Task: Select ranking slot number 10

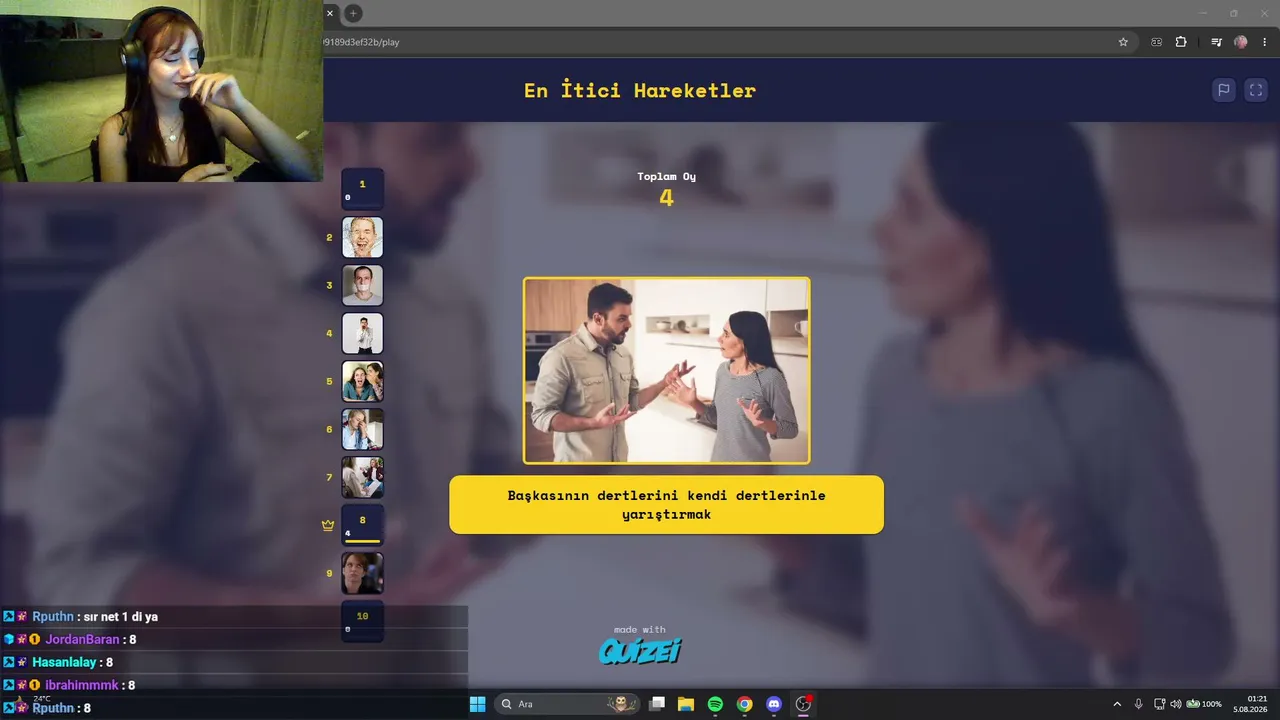Action: [362, 621]
